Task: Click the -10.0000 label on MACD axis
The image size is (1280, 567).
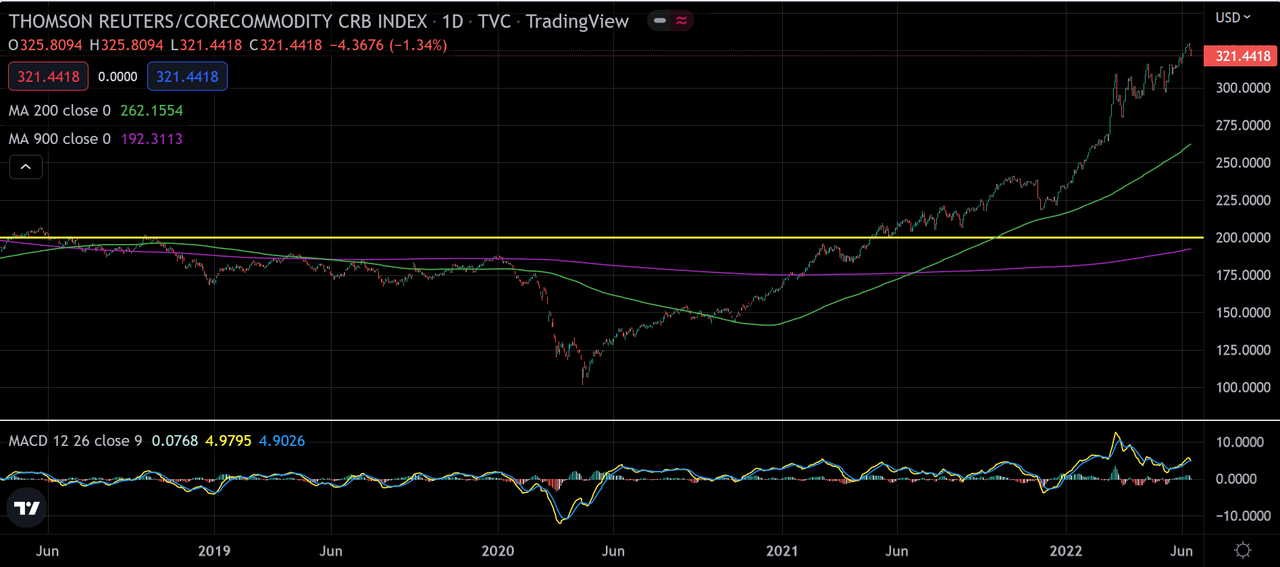Action: pos(1242,516)
